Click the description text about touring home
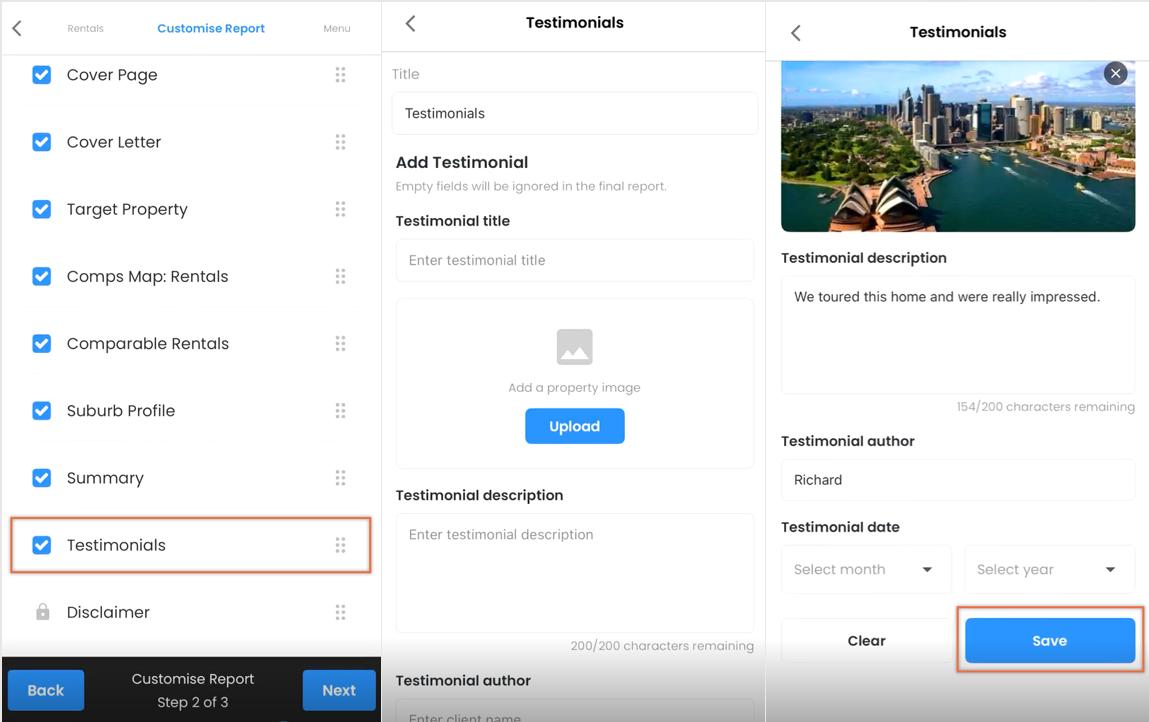This screenshot has height=722, width=1149. pos(947,297)
